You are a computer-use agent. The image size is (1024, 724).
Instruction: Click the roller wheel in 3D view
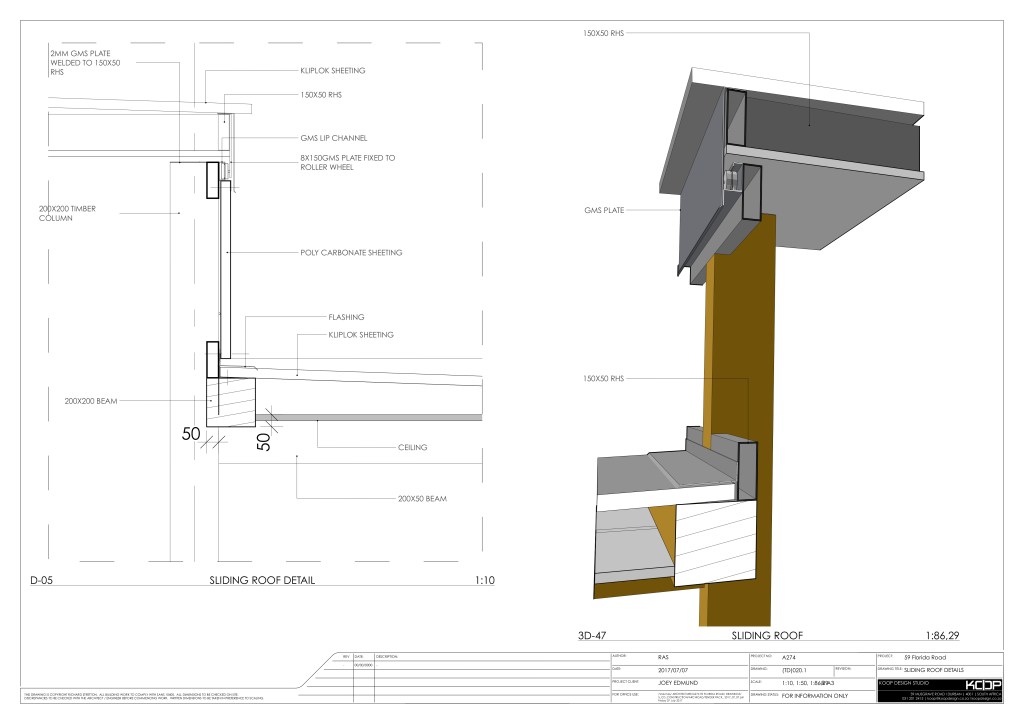(x=730, y=179)
